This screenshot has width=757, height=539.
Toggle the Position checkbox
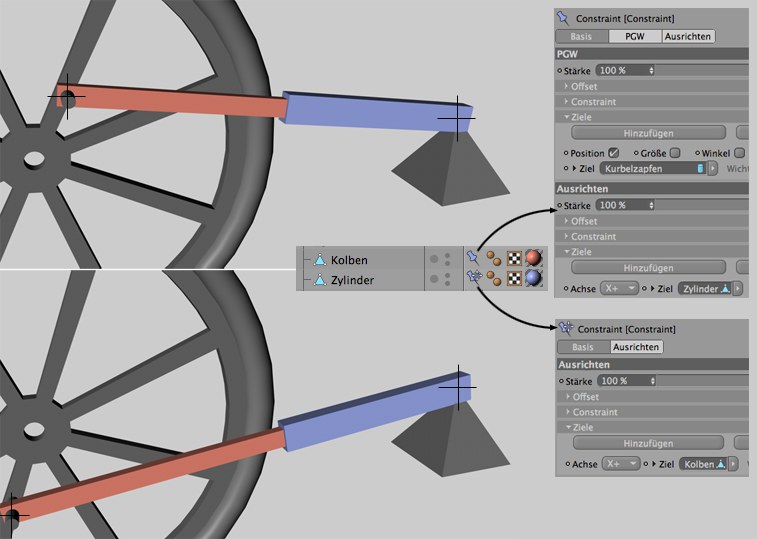(614, 152)
